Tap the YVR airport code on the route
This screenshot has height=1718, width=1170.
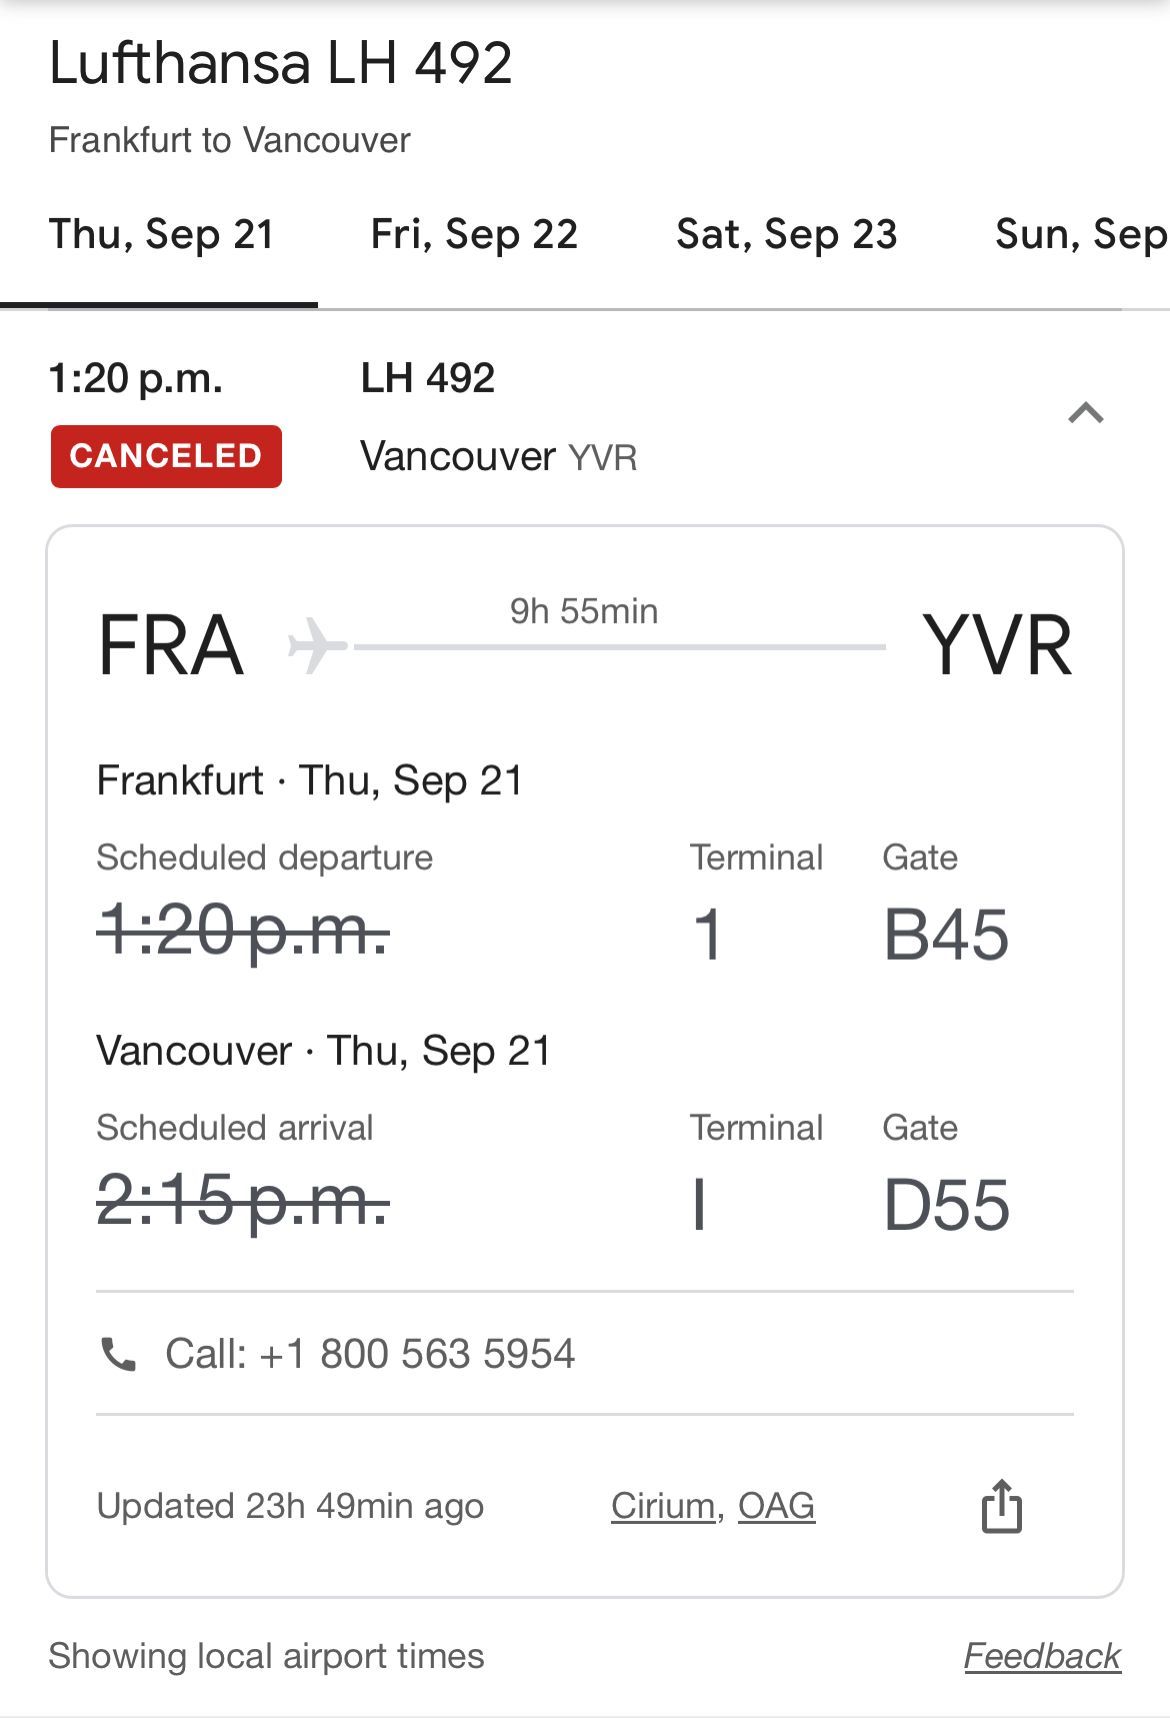coord(997,646)
